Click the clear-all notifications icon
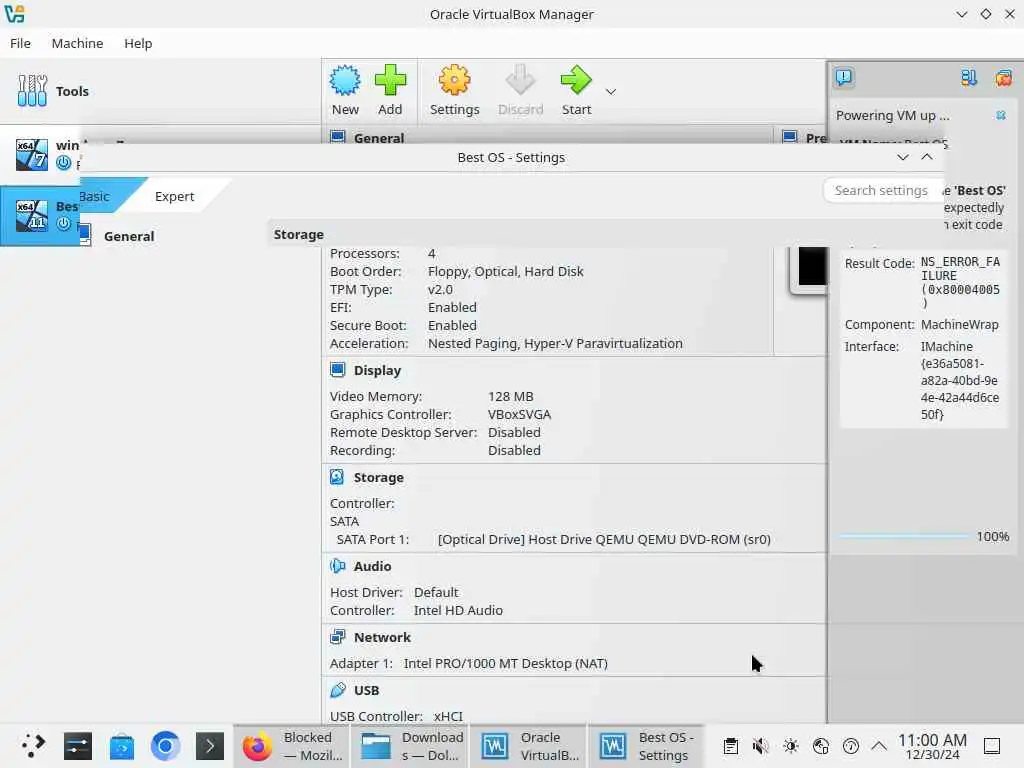Screen dimensions: 1024x768 coord(1004,78)
